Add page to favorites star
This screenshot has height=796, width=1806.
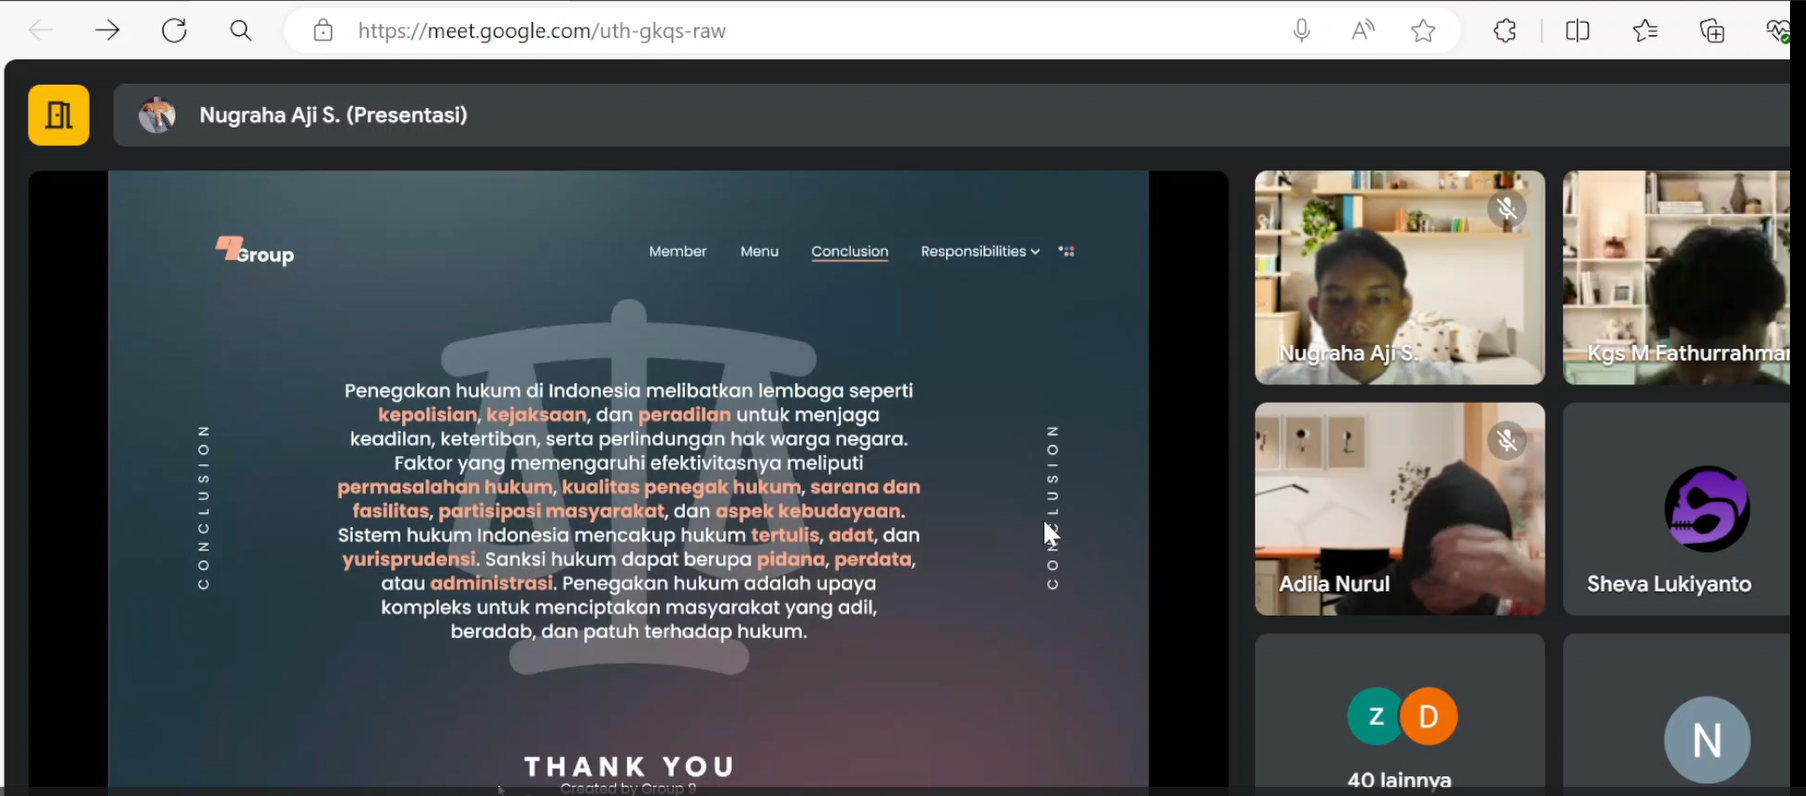click(1423, 31)
